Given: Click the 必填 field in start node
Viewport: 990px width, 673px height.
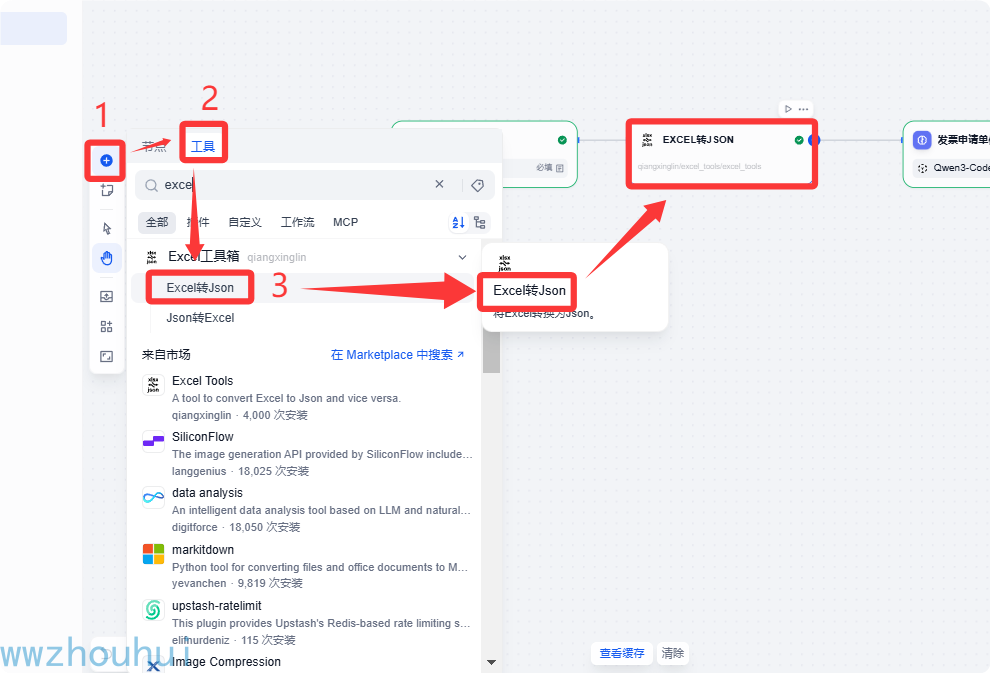Looking at the screenshot, I should pos(551,167).
